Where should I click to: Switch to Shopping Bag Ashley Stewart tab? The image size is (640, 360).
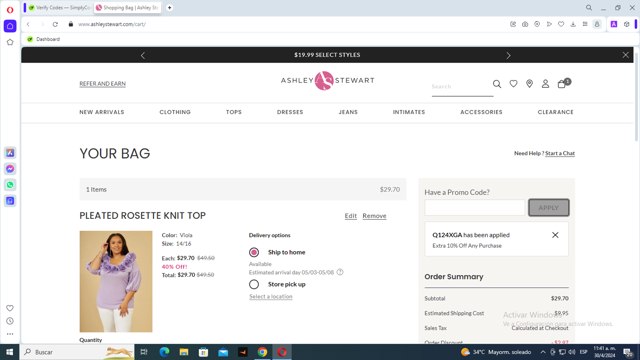coord(127,7)
